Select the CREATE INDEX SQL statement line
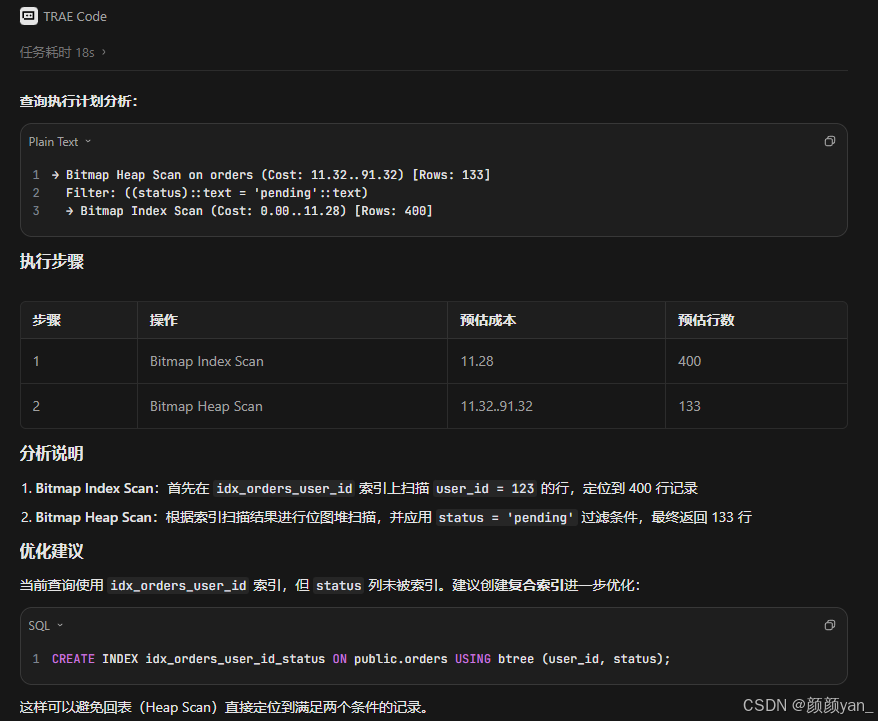This screenshot has height=721, width=878. pos(361,659)
